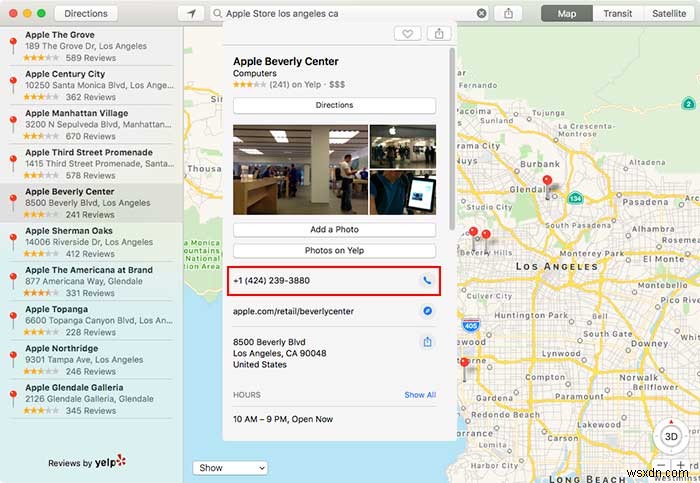This screenshot has width=700, height=483.
Task: Switch to the Transit view tab
Action: click(x=618, y=13)
